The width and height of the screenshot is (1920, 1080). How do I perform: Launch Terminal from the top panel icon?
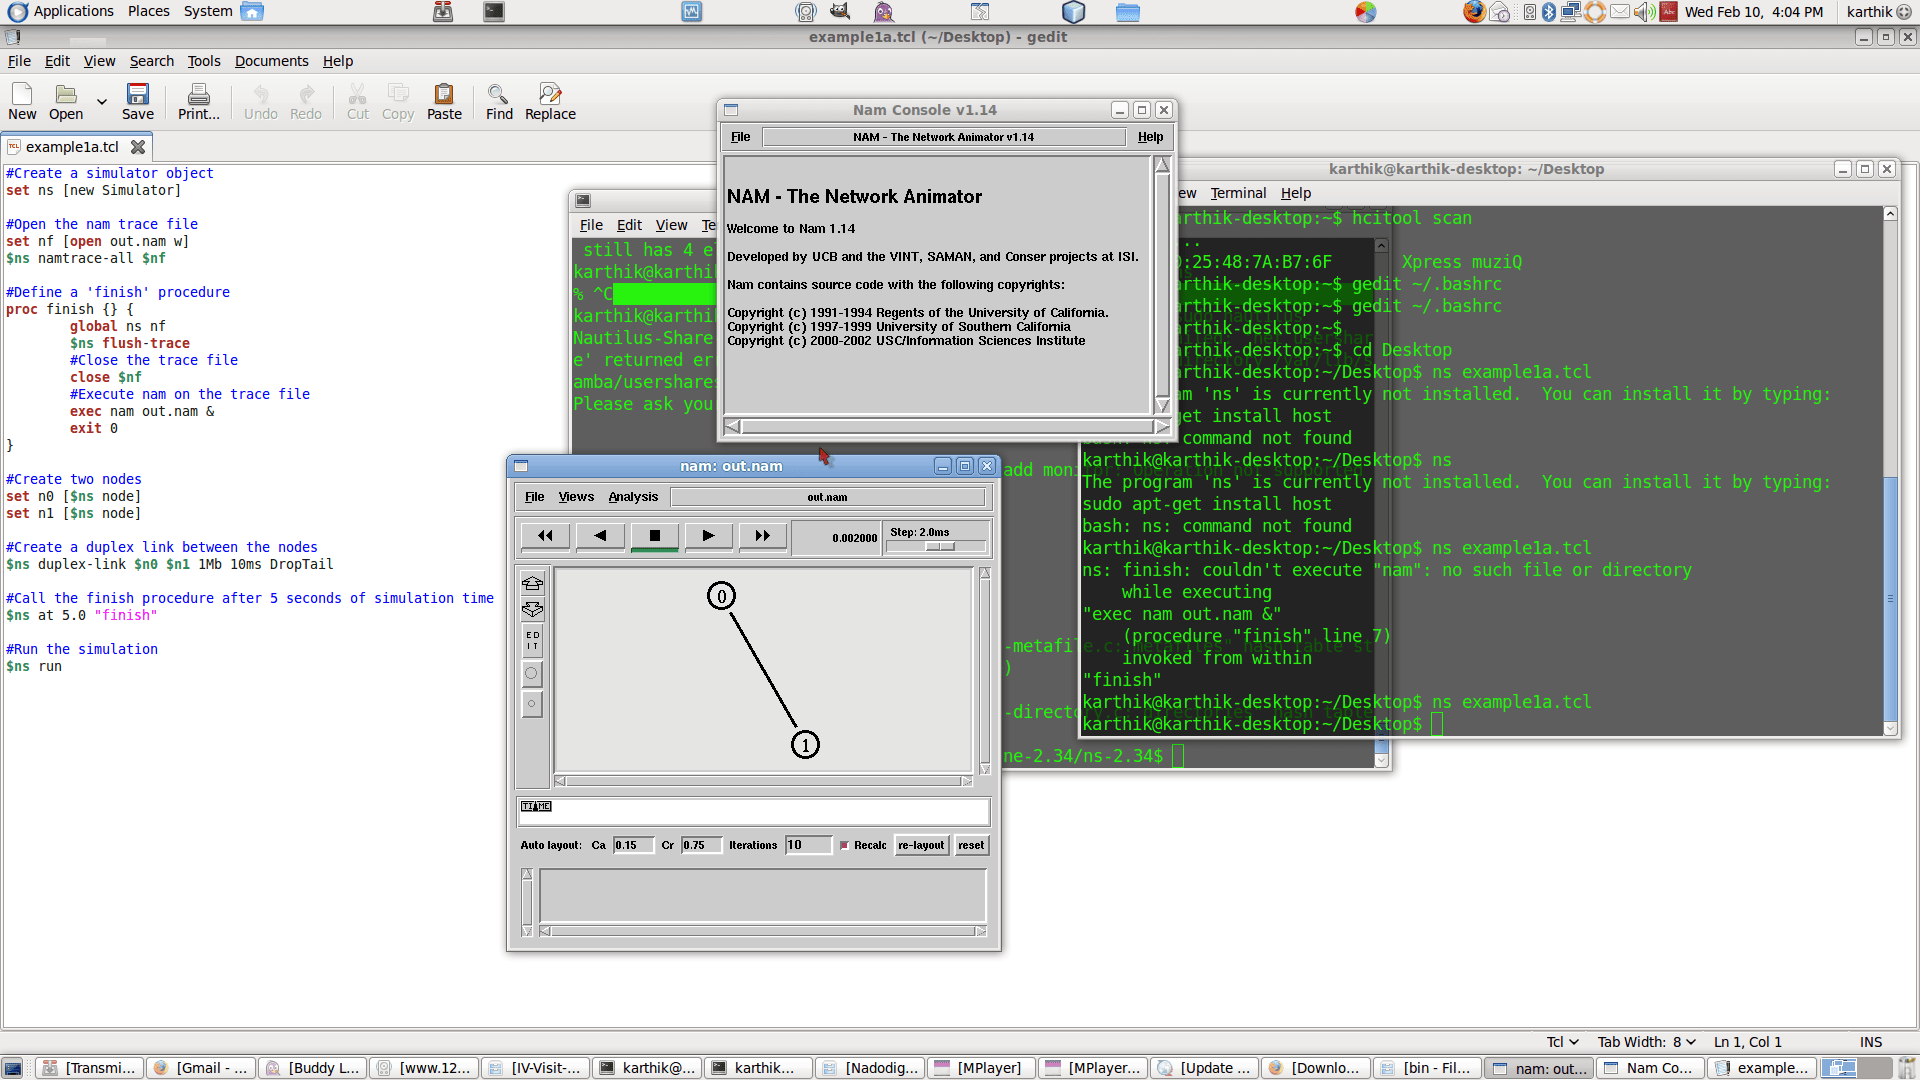[x=494, y=12]
